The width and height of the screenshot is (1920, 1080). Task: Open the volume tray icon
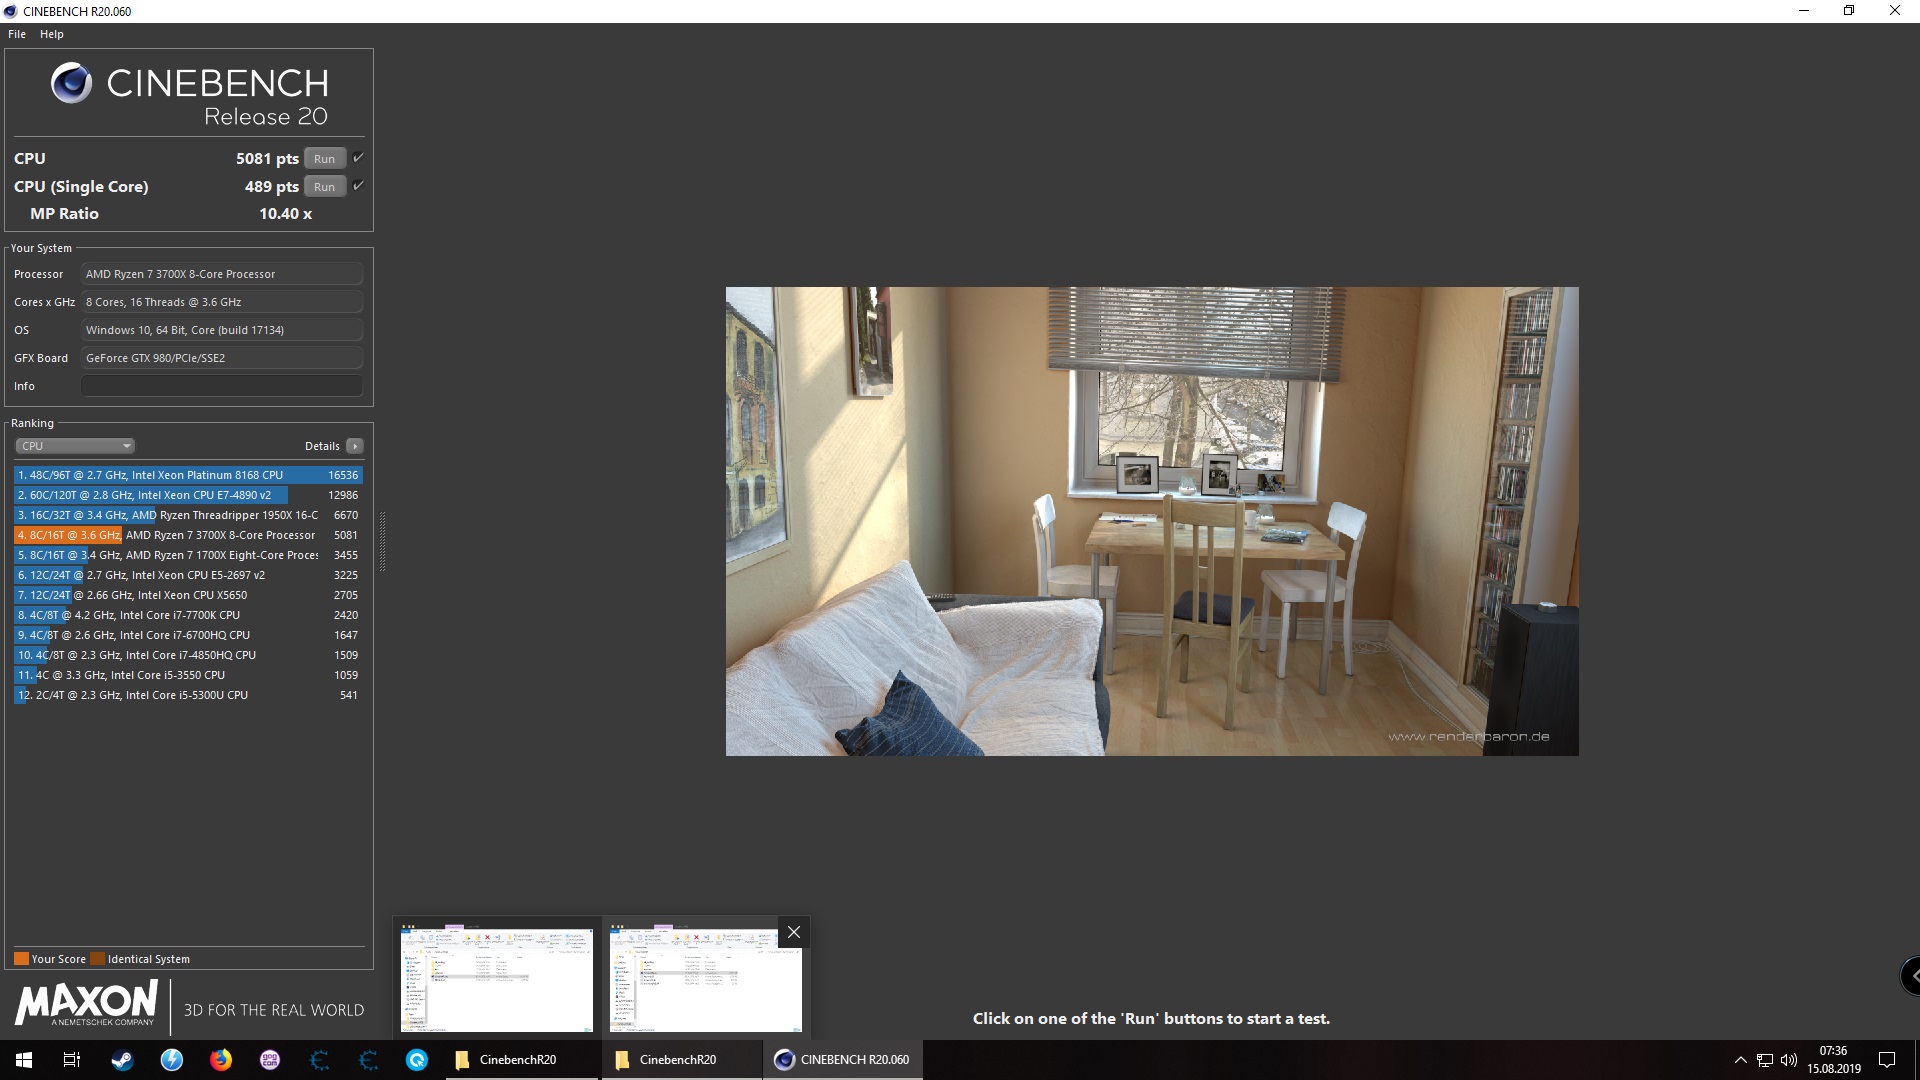click(x=1789, y=1060)
